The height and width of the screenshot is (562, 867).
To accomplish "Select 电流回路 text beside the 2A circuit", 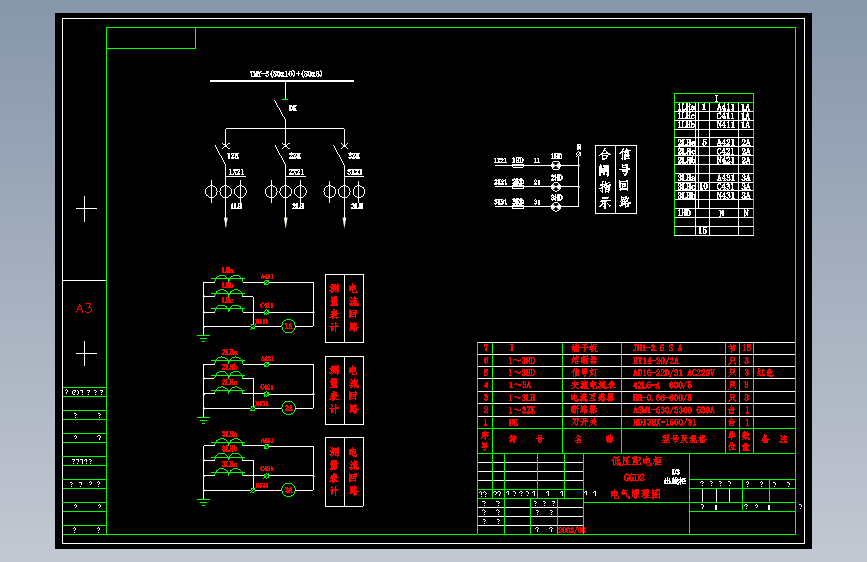I will [x=354, y=390].
